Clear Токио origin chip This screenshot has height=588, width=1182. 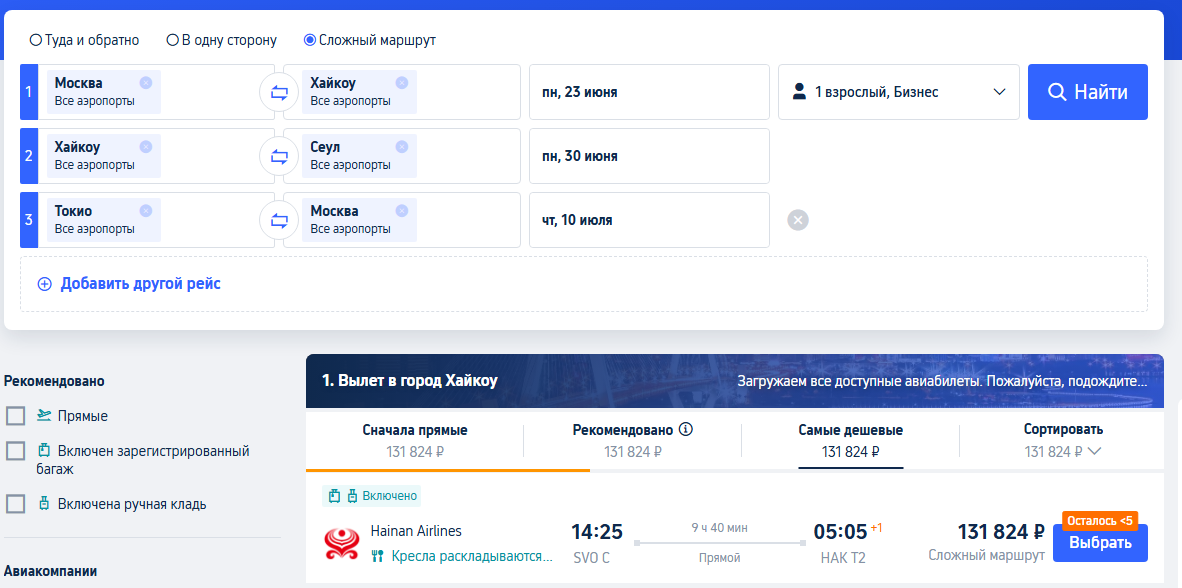pyautogui.click(x=145, y=211)
